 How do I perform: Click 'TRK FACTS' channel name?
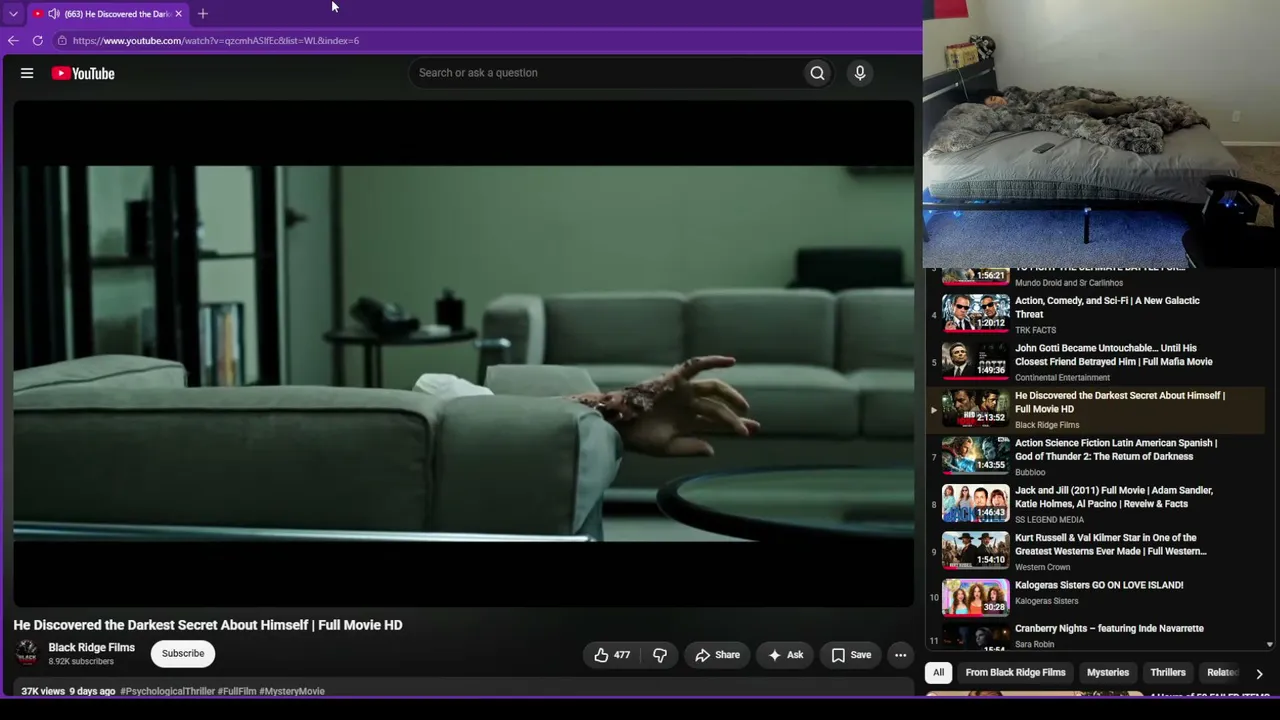point(1035,330)
